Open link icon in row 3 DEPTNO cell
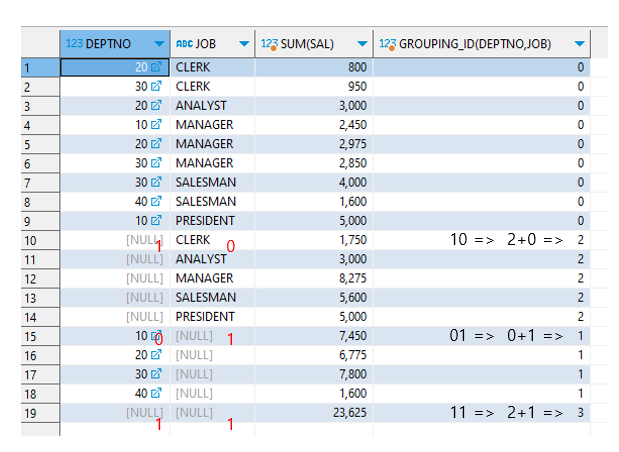The width and height of the screenshot is (619, 452). [x=156, y=105]
